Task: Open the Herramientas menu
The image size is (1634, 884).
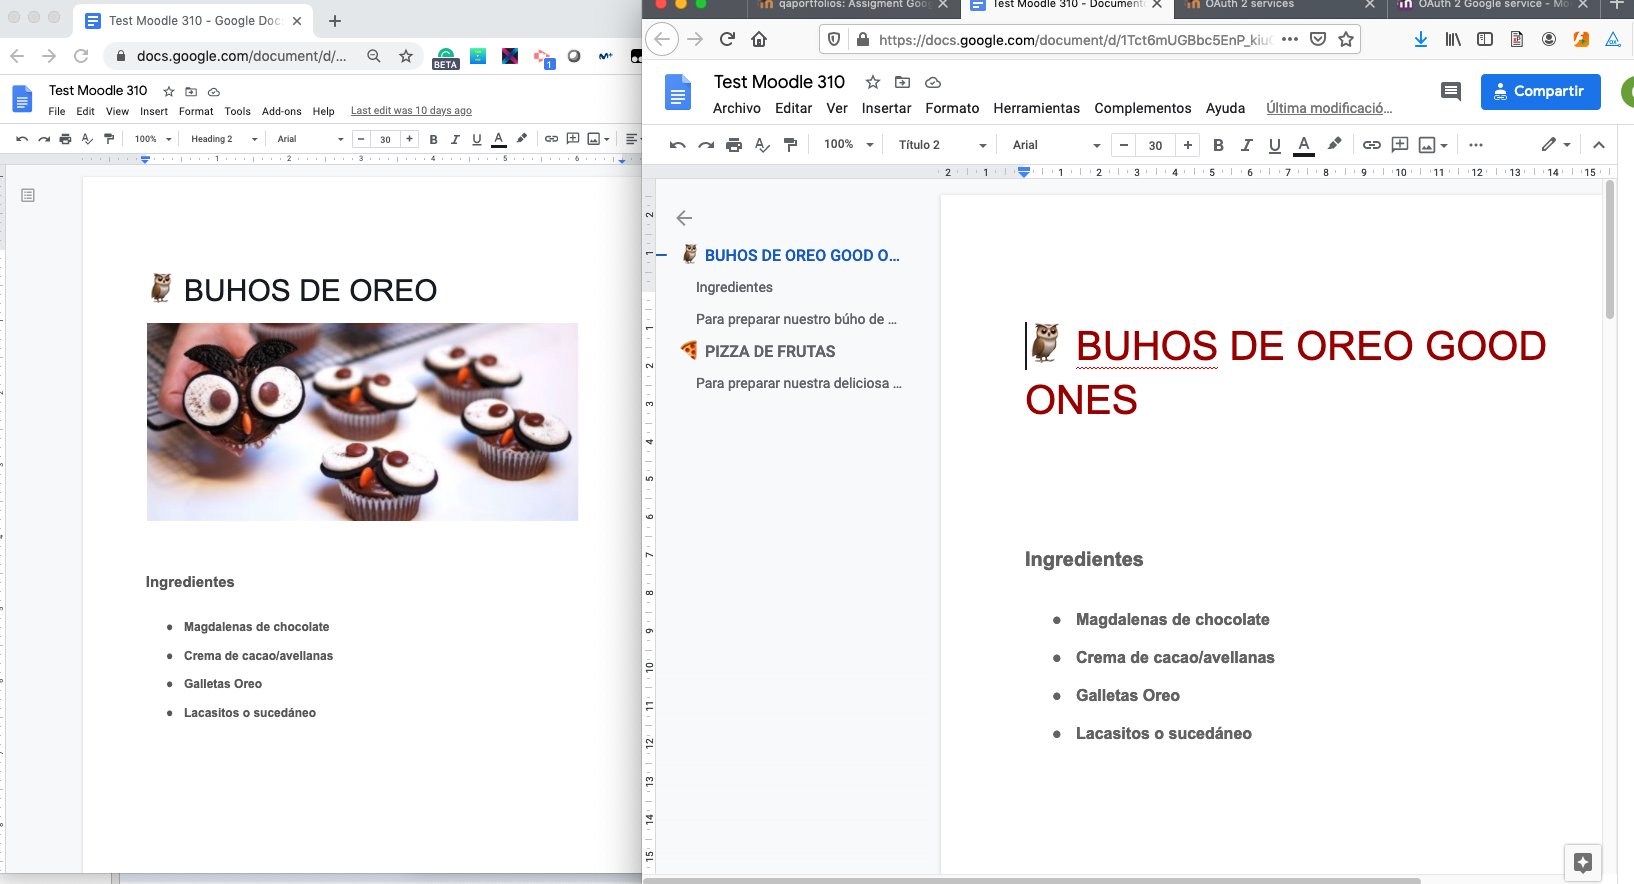Action: pyautogui.click(x=1036, y=108)
